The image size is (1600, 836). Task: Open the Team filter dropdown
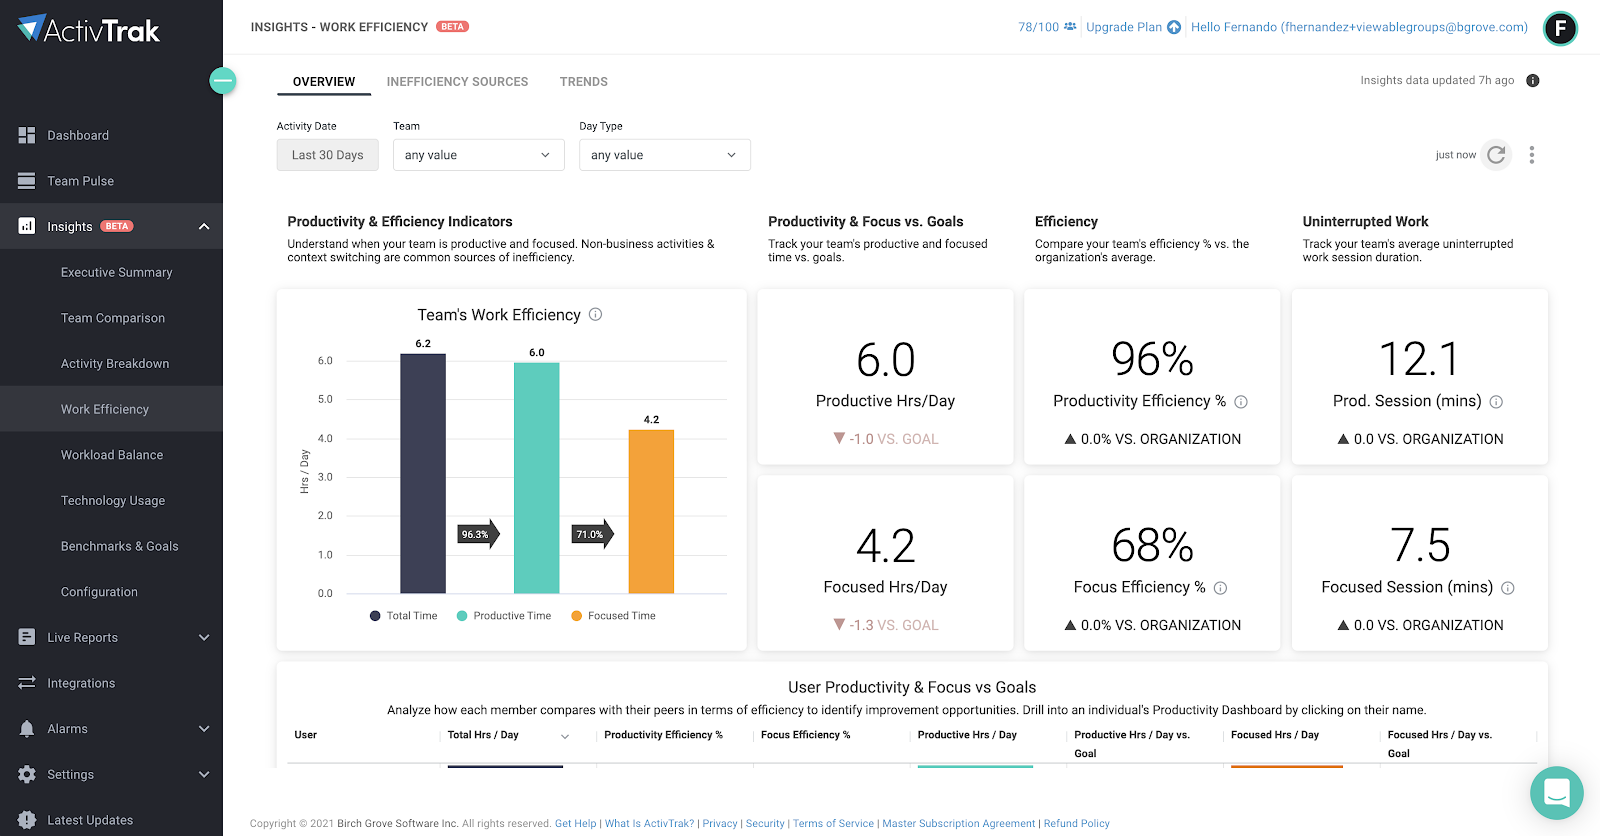(479, 155)
